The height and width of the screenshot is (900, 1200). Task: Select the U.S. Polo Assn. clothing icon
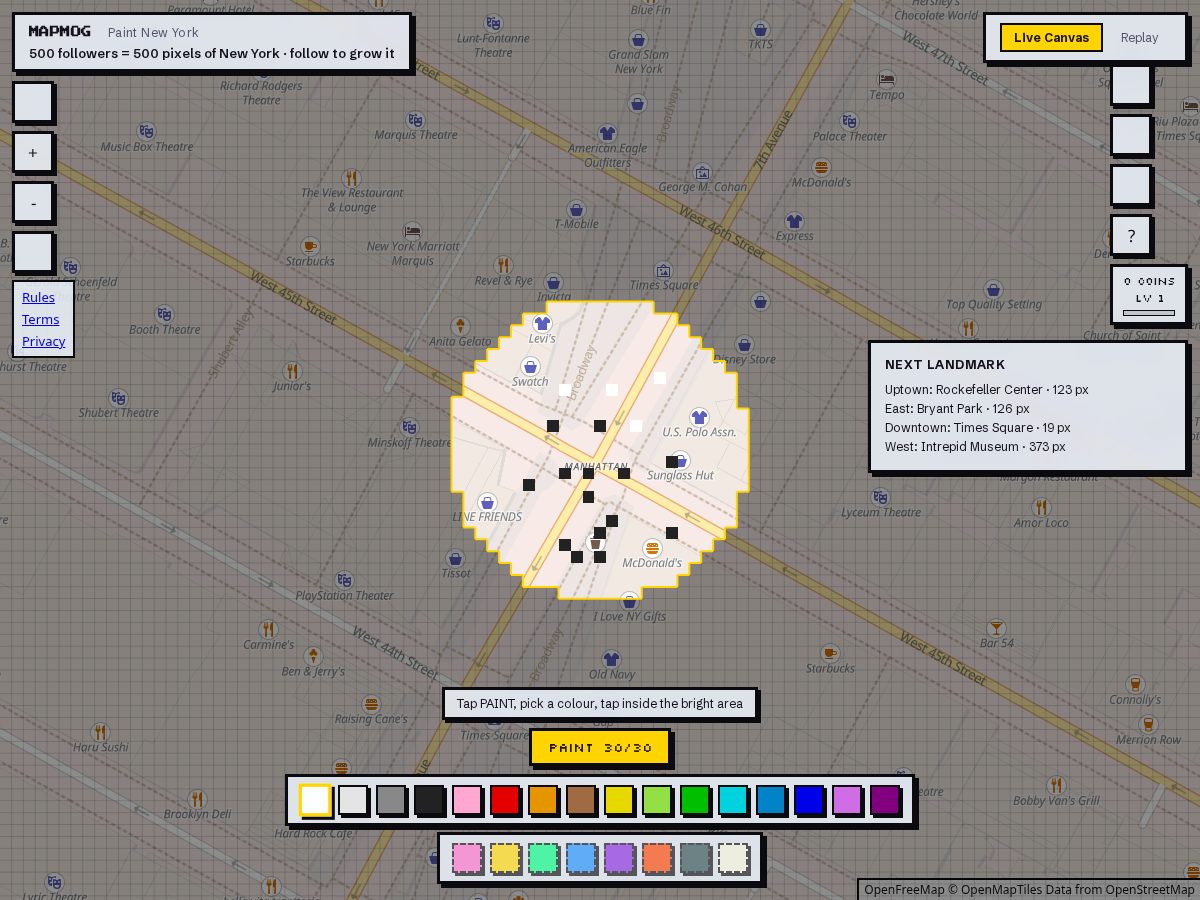(x=699, y=417)
